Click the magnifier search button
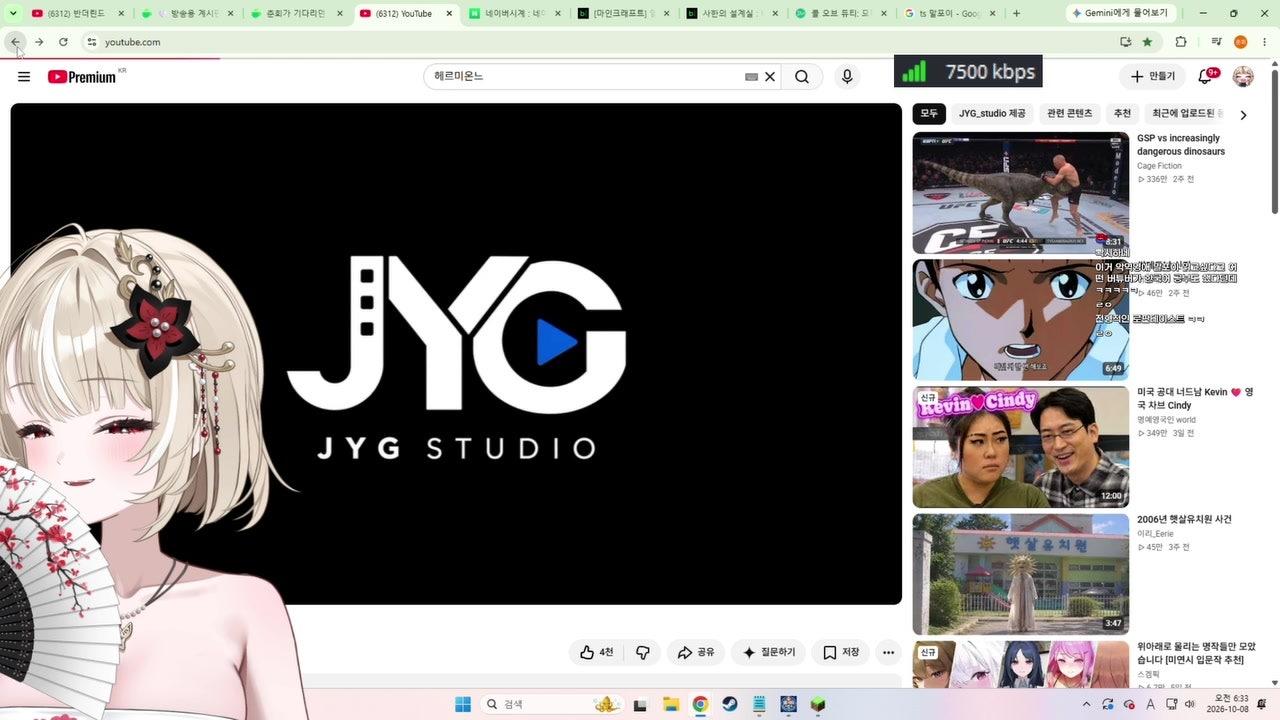 pyautogui.click(x=802, y=77)
